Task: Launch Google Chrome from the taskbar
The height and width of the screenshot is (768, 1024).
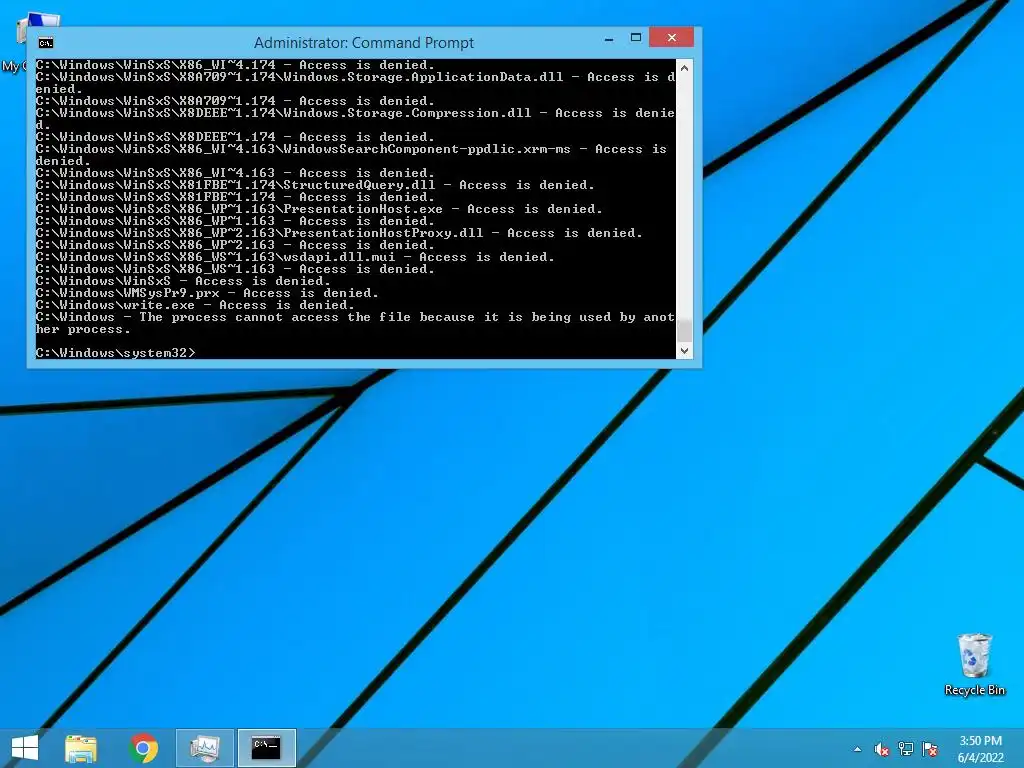Action: (144, 748)
